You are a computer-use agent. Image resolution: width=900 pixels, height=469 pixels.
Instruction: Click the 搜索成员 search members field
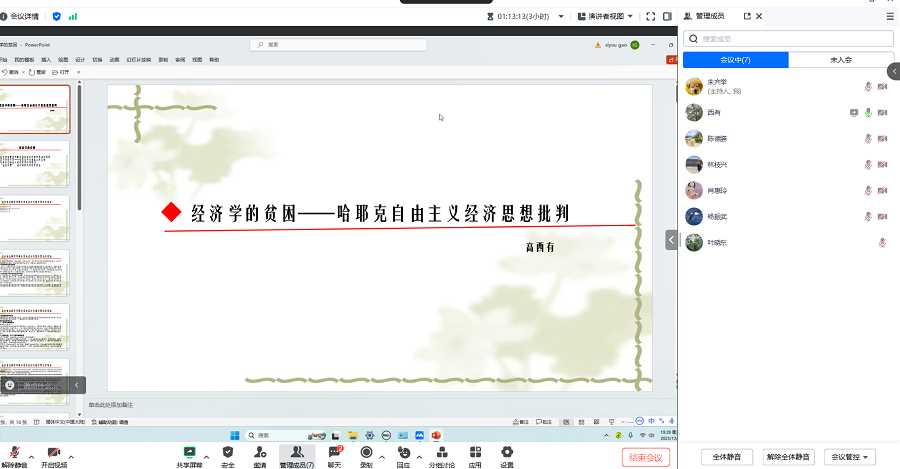[x=788, y=38]
